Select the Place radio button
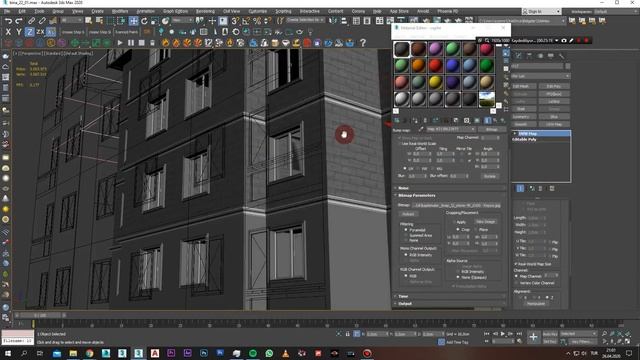 (x=476, y=230)
